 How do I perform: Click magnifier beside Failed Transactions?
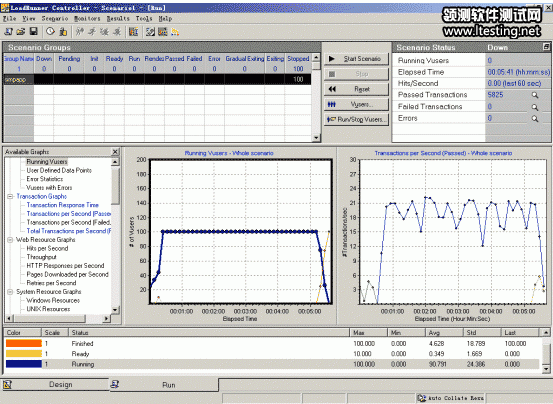(x=535, y=107)
